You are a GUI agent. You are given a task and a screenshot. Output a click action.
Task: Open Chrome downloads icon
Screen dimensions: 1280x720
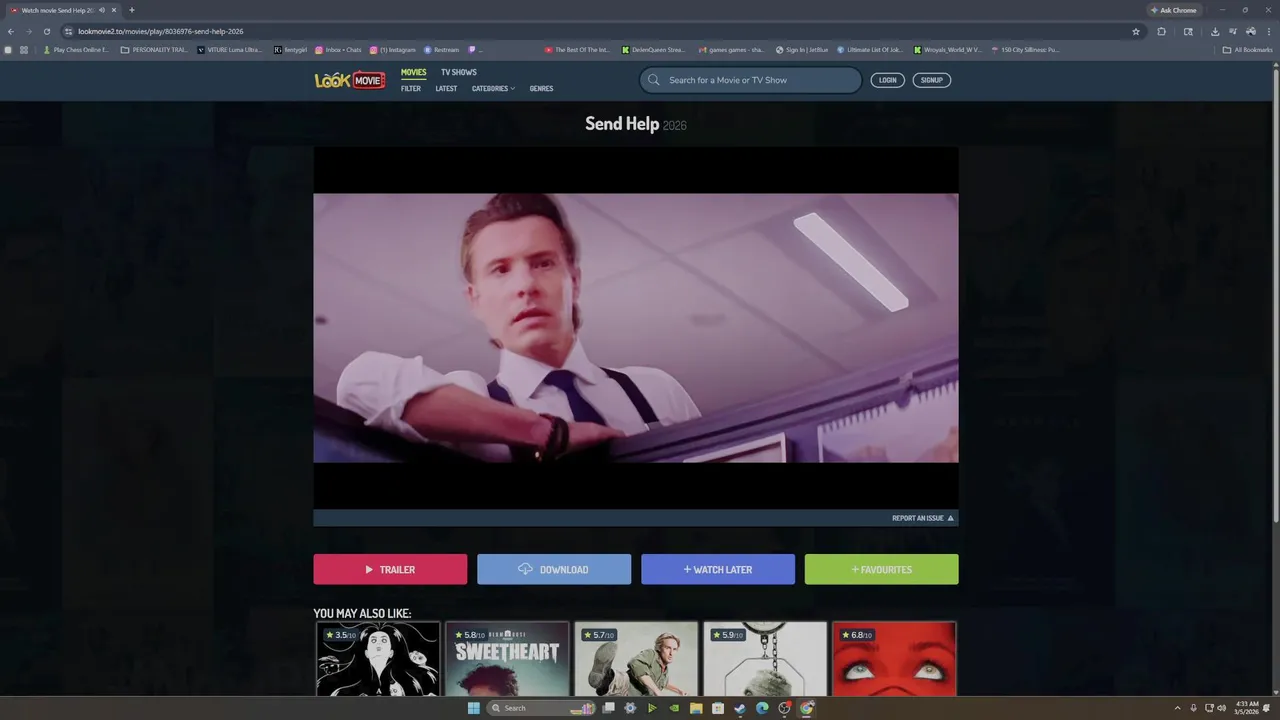pyautogui.click(x=1215, y=31)
